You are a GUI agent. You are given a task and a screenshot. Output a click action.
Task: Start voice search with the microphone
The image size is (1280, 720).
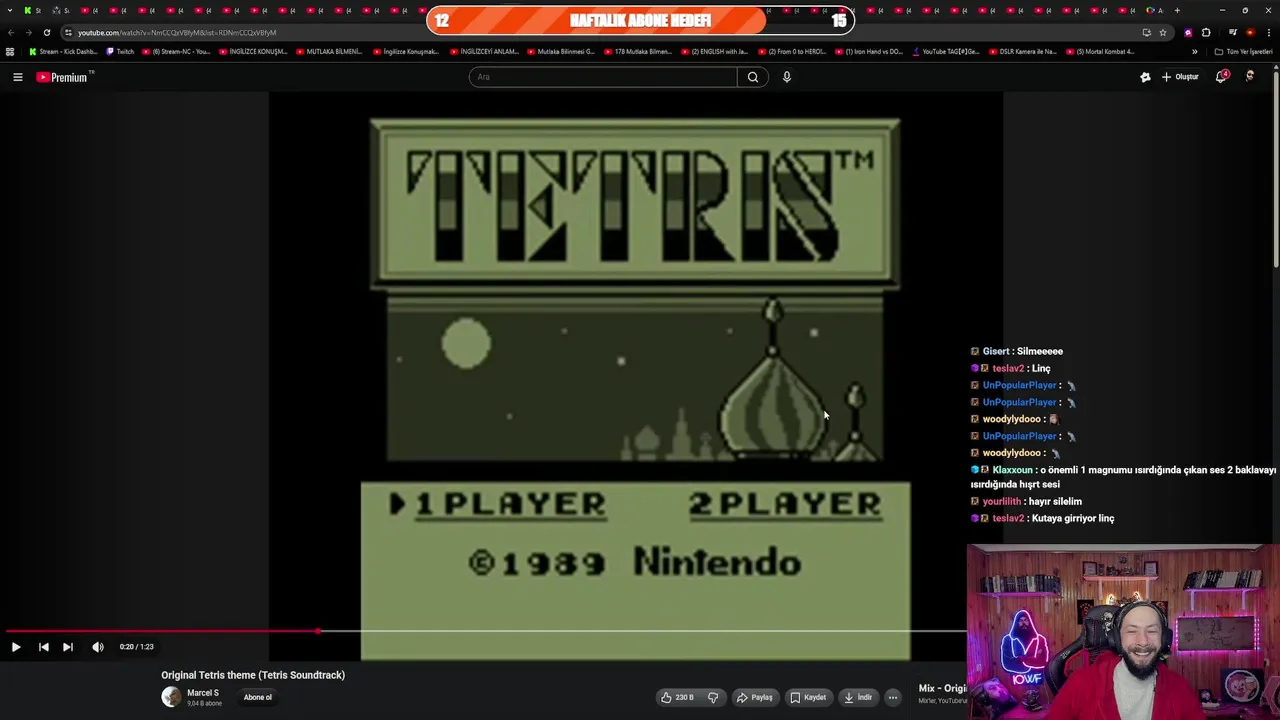pyautogui.click(x=787, y=77)
